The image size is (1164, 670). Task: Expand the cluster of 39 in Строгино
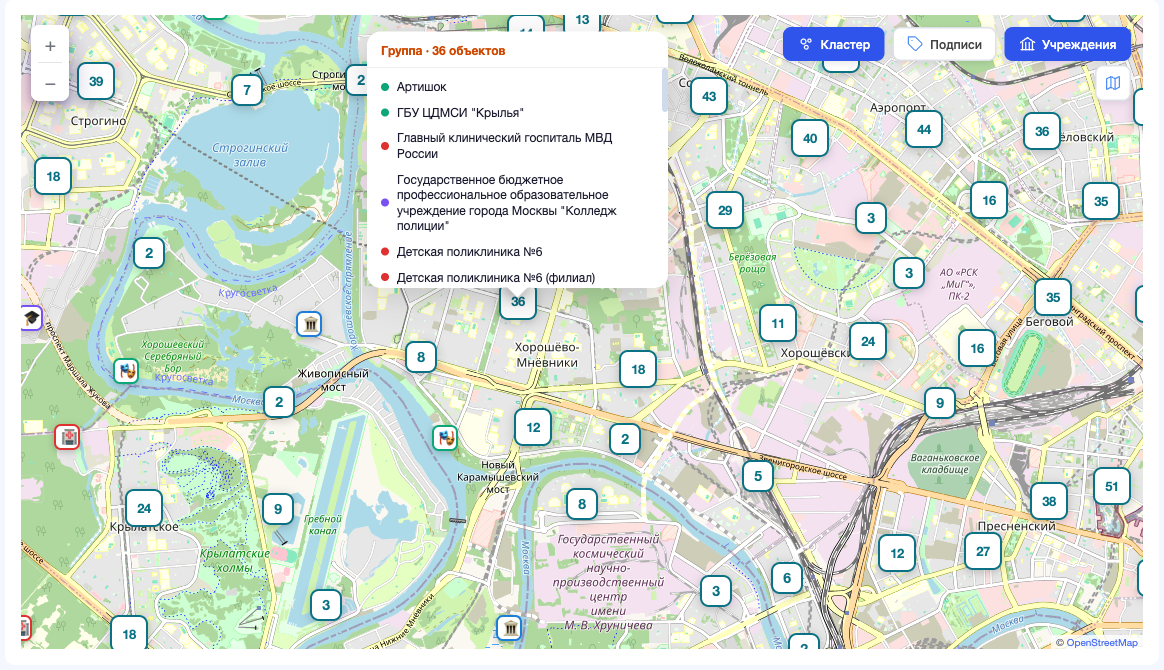point(96,82)
